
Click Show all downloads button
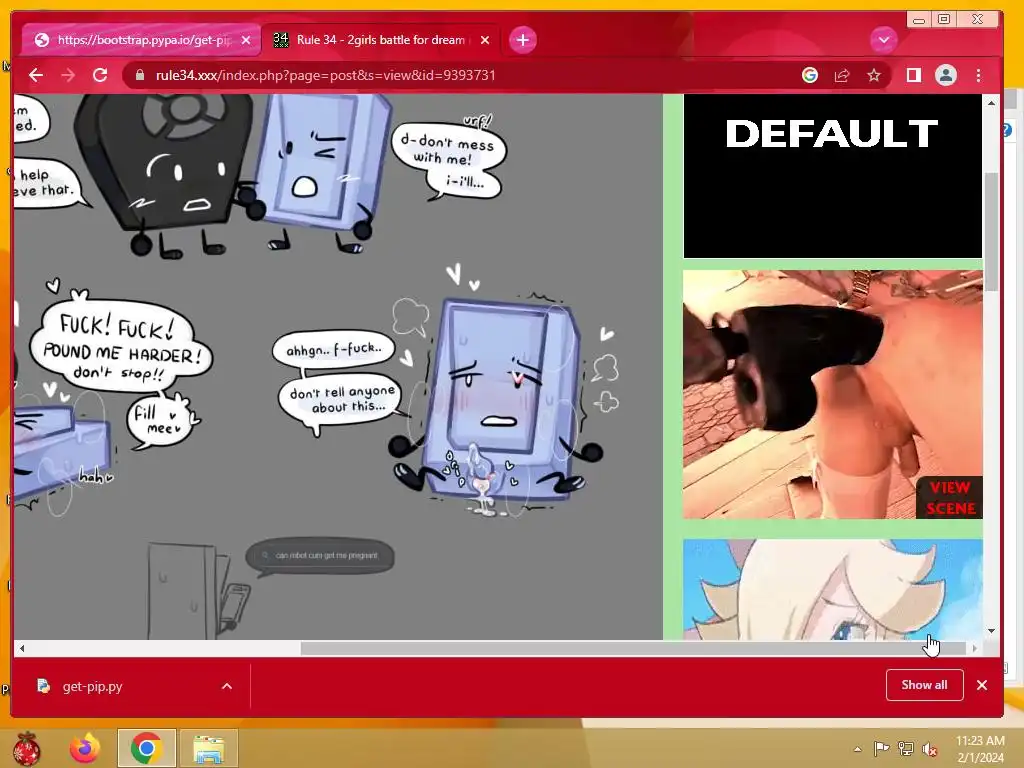click(x=924, y=685)
